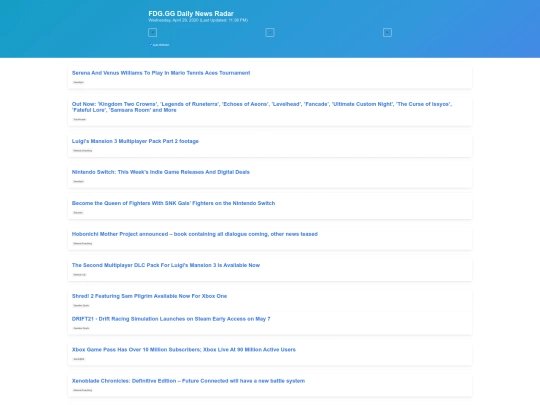The width and height of the screenshot is (540, 405).
Task: Click the middle square button in the header
Action: tap(270, 33)
